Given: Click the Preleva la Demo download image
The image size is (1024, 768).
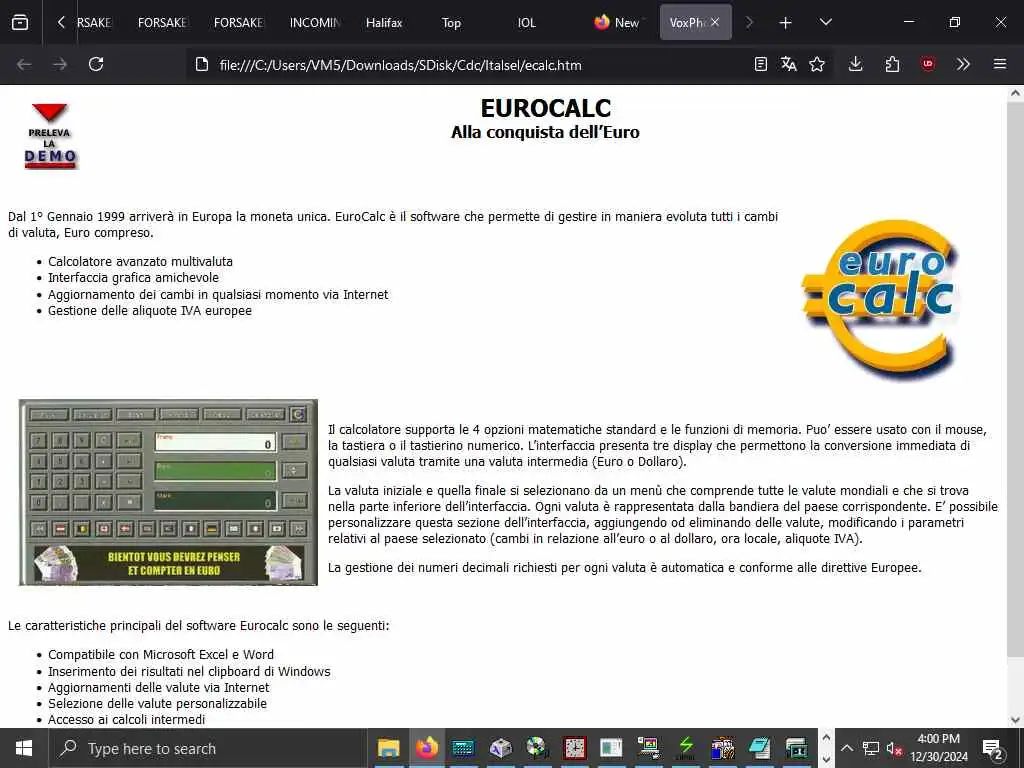Looking at the screenshot, I should 50,136.
